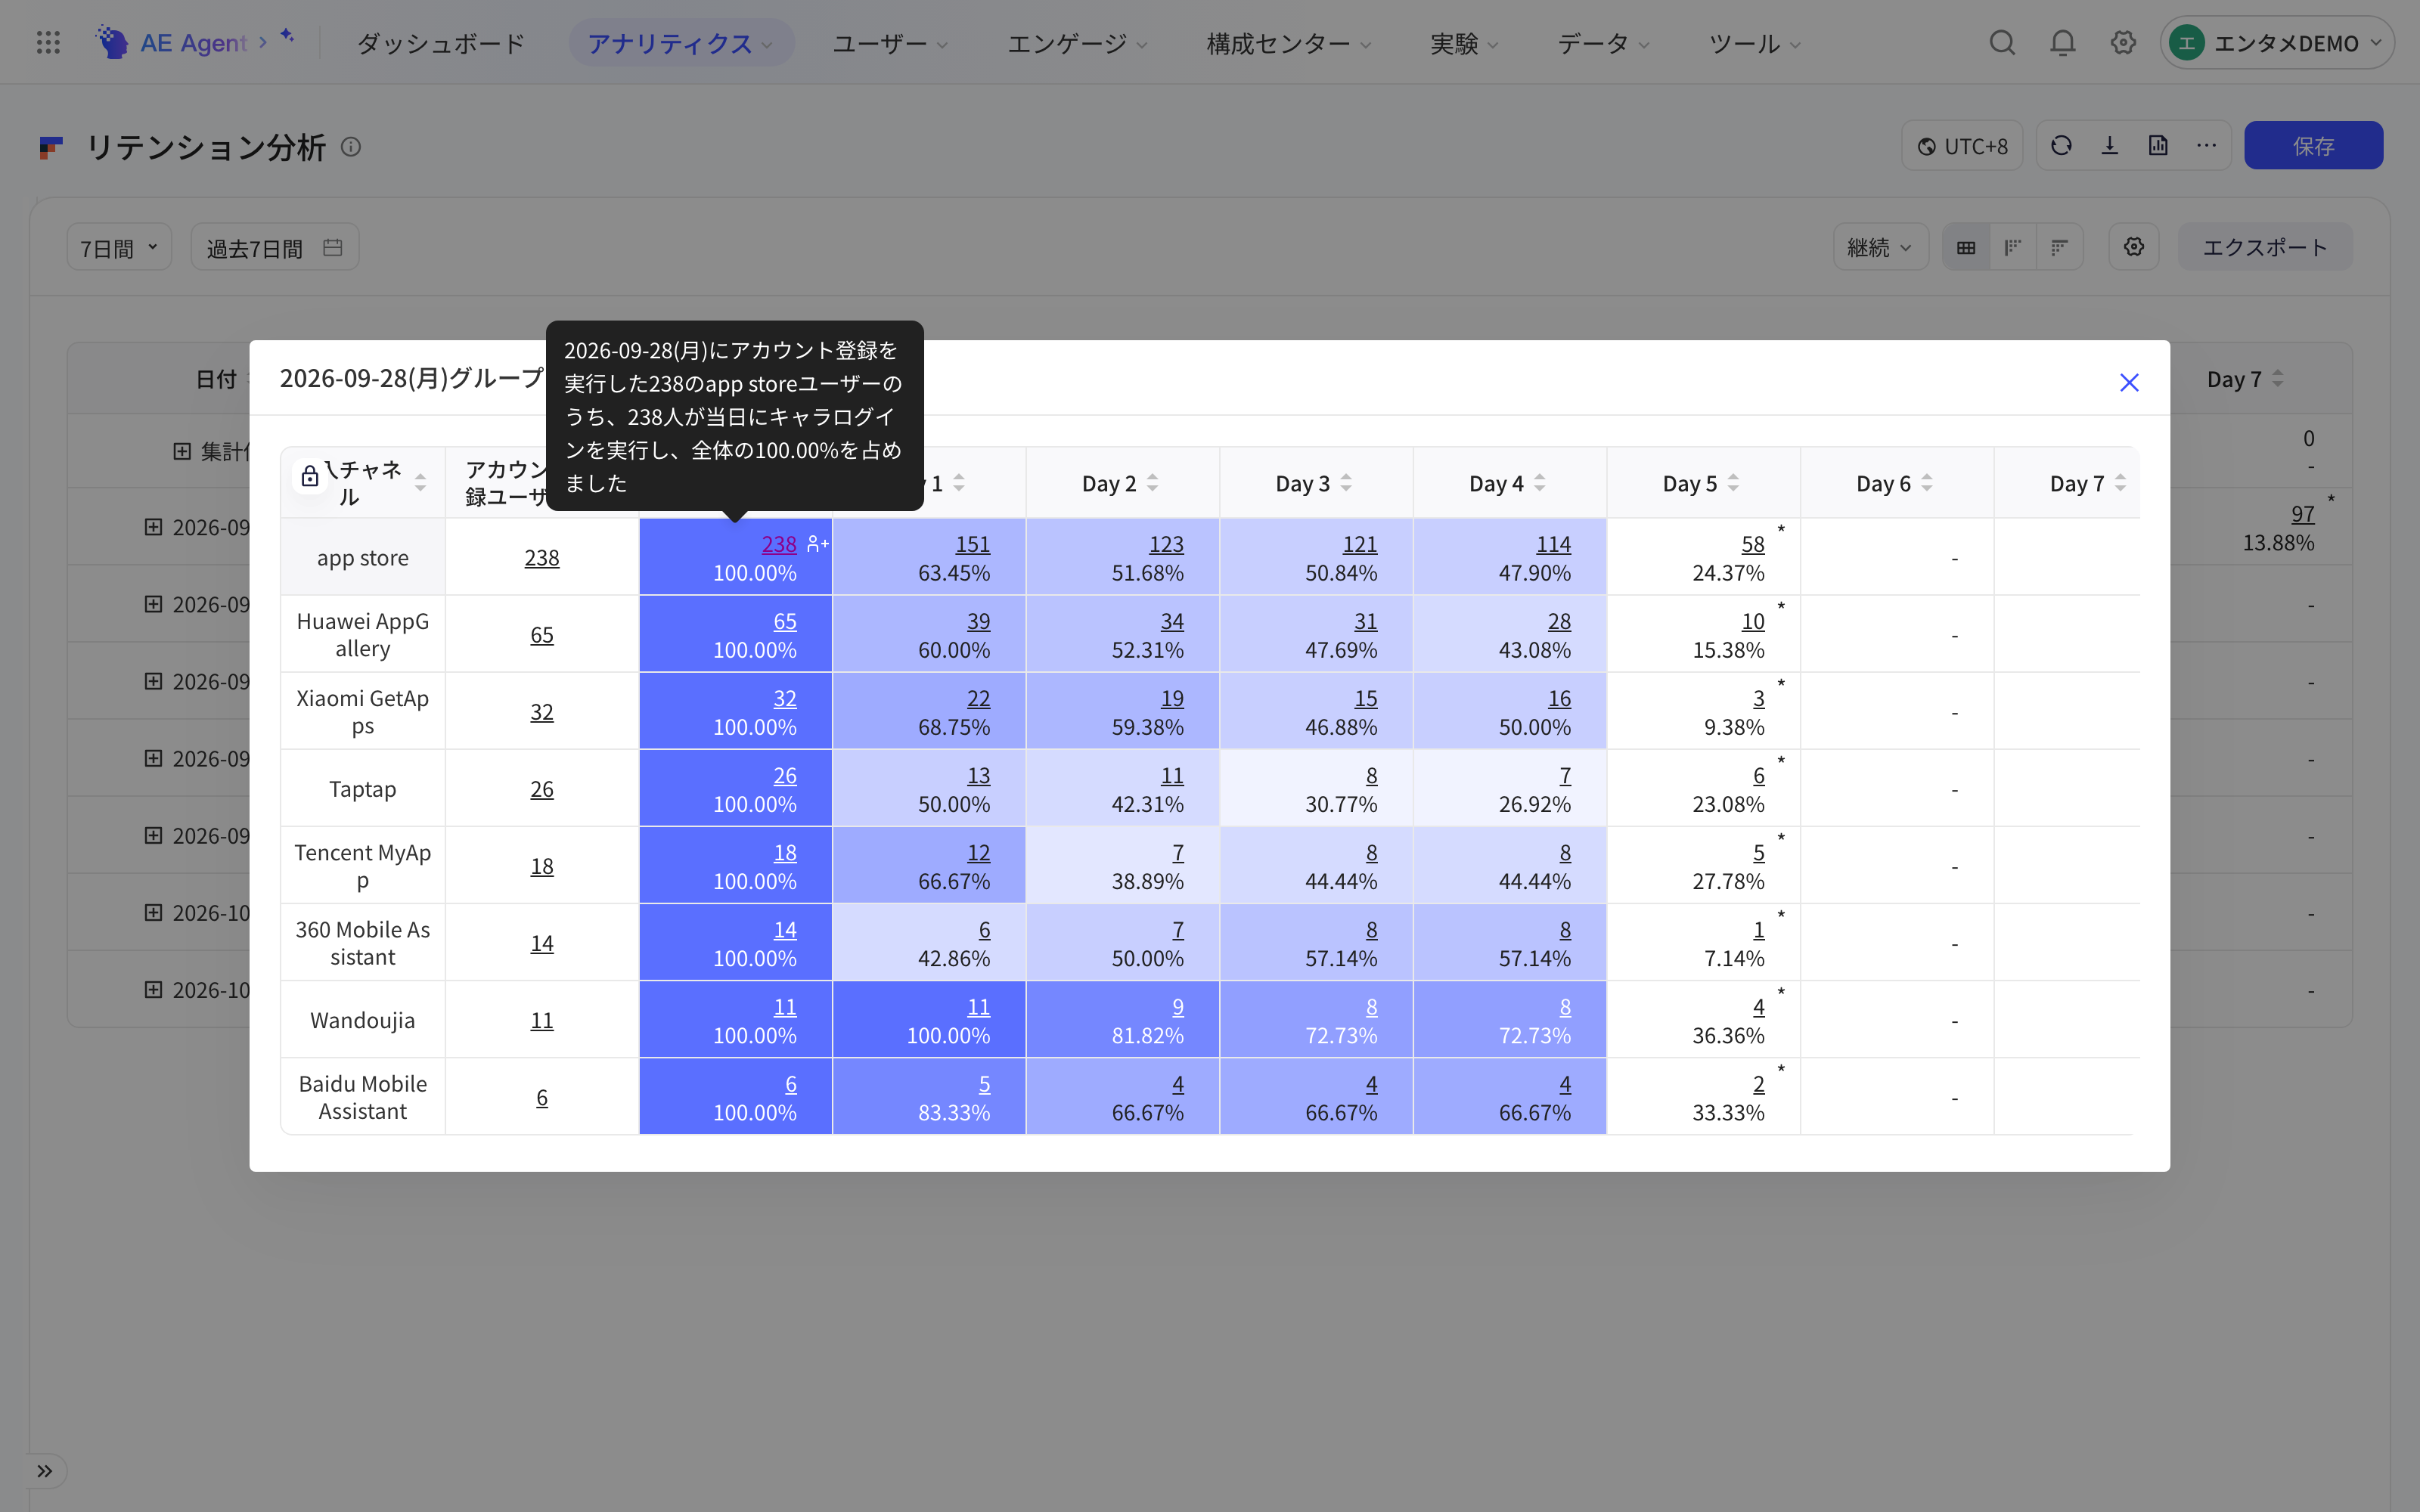The image size is (2420, 1512).
Task: Close the group detail dialog
Action: 2129,382
